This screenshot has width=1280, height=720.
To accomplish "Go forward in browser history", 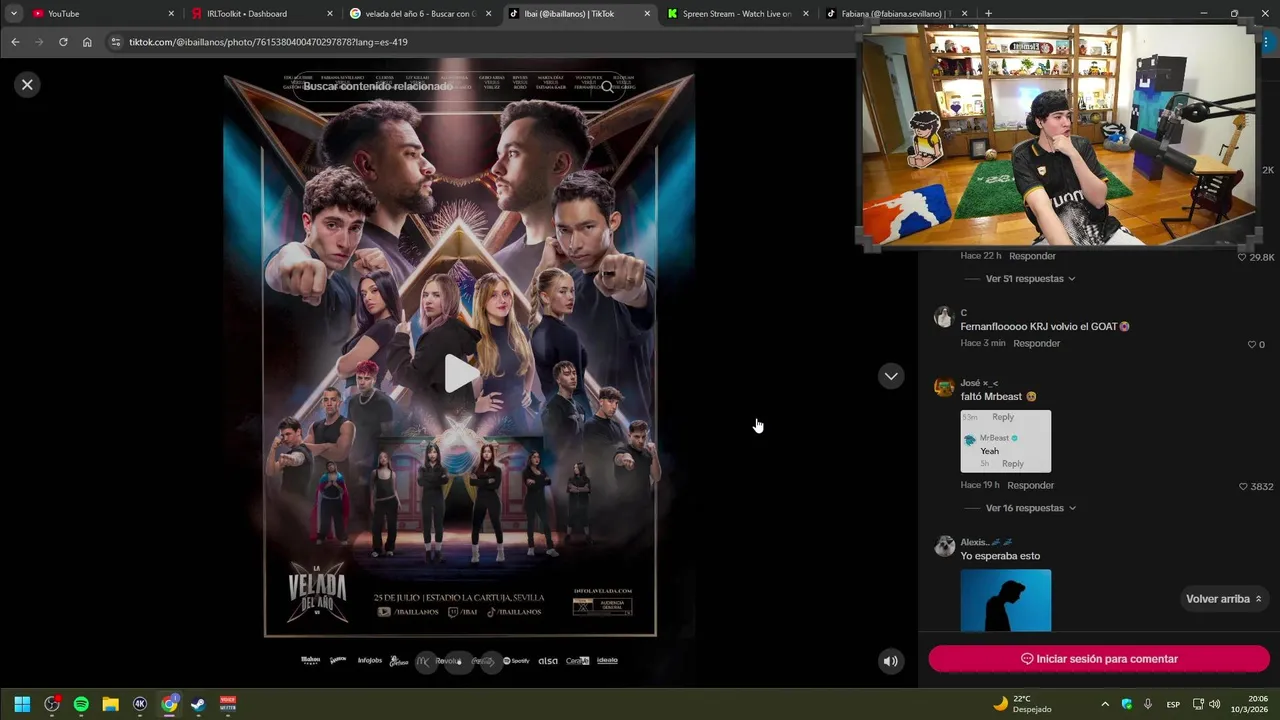I will pos(39,42).
